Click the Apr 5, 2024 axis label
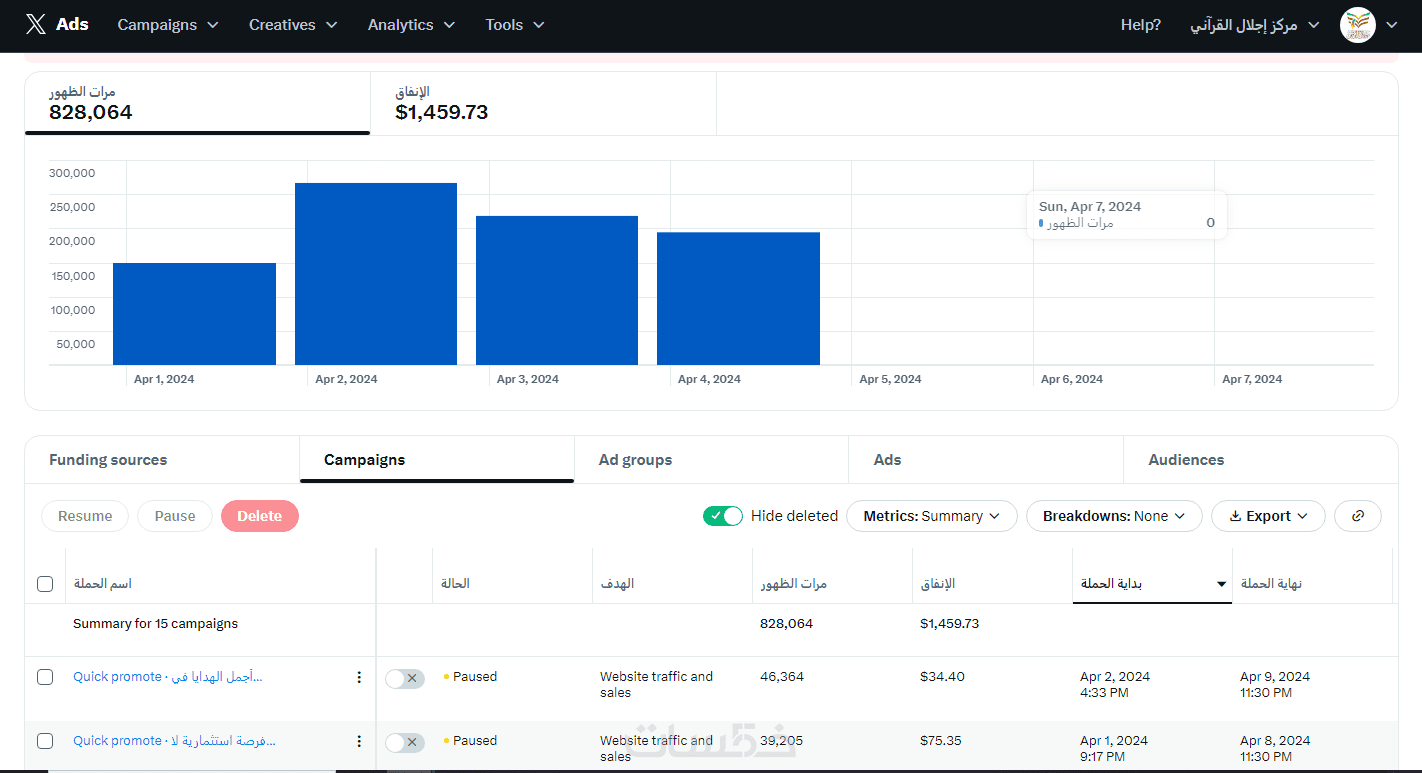This screenshot has height=773, width=1422. click(890, 380)
